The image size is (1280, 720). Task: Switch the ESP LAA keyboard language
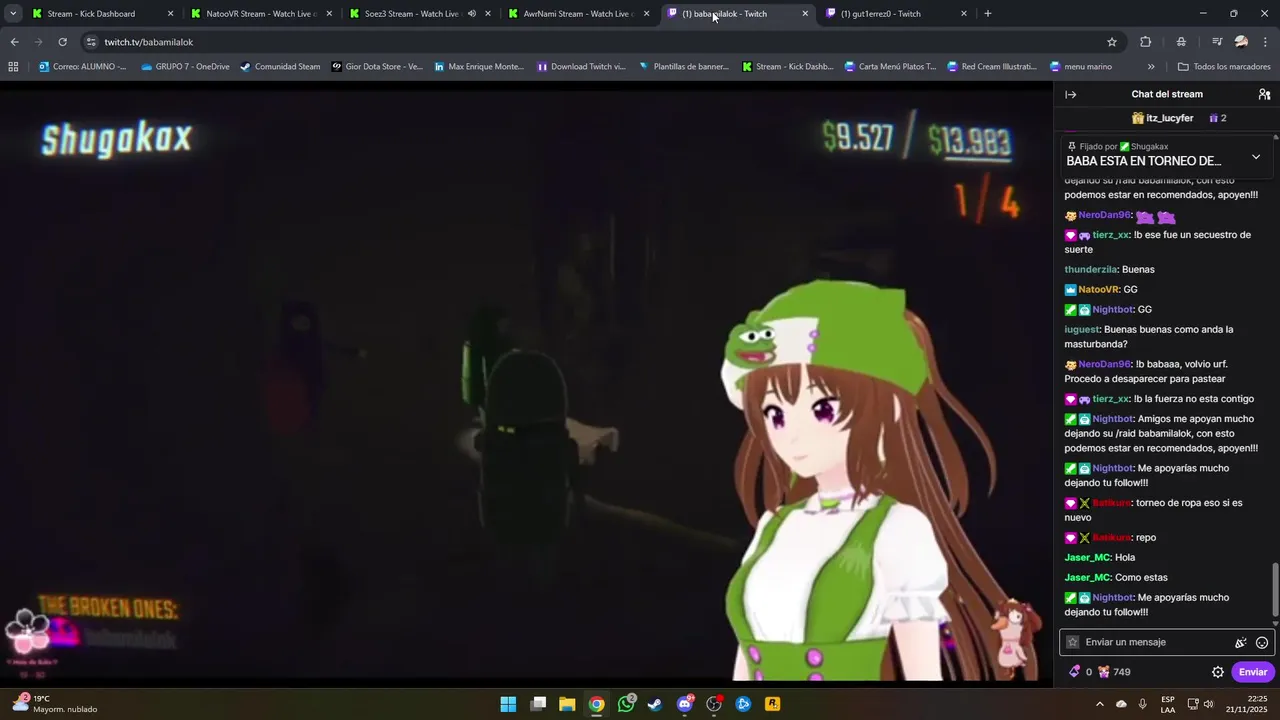coord(1168,704)
